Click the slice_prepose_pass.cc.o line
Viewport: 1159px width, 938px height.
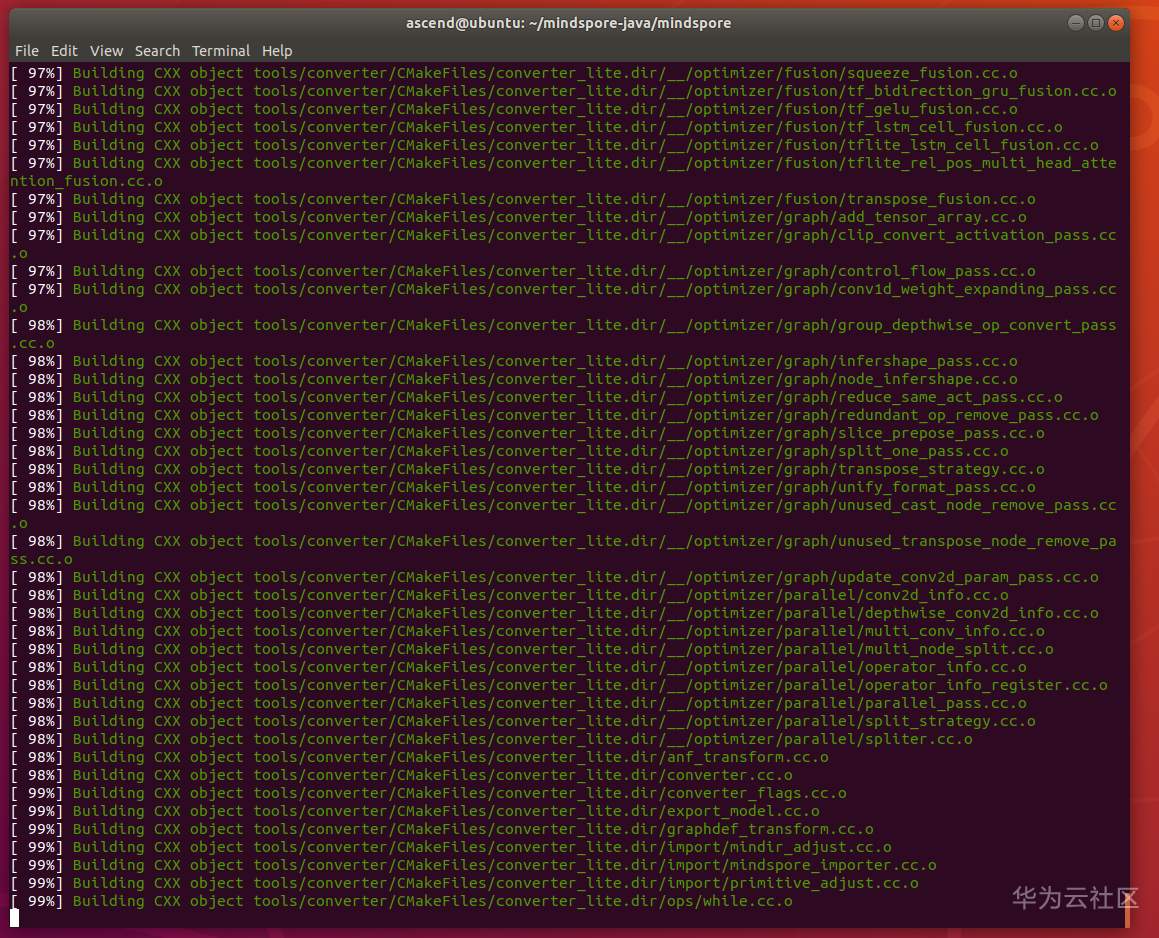[527, 433]
